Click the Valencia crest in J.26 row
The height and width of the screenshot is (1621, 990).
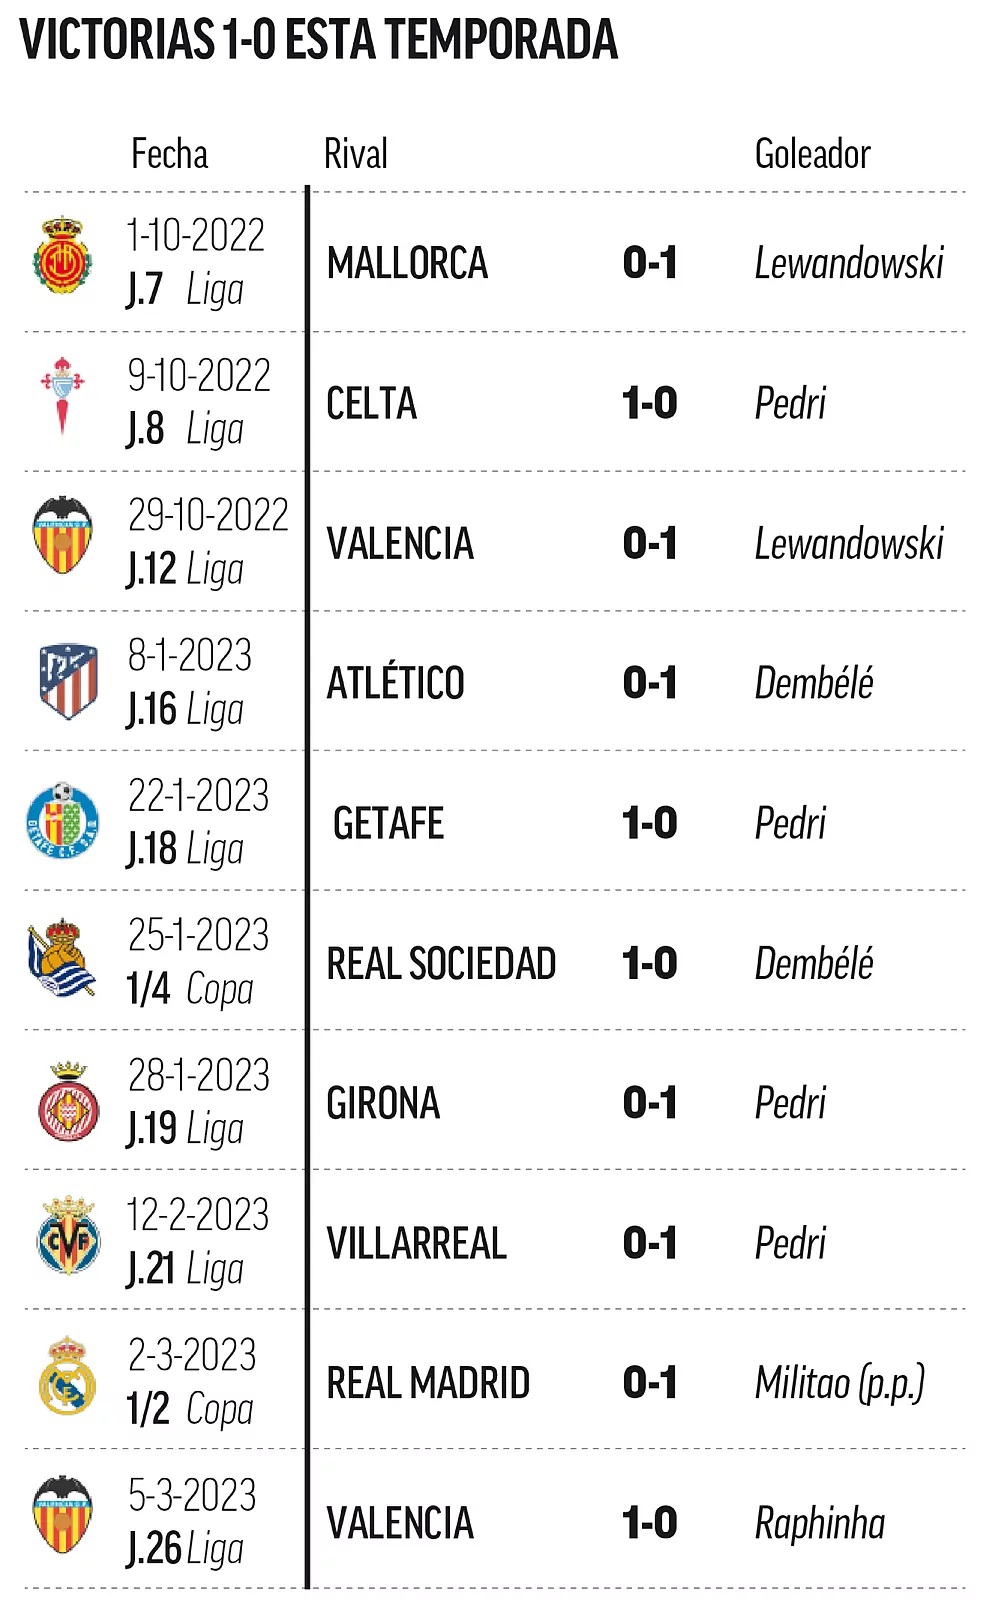coord(63,1515)
